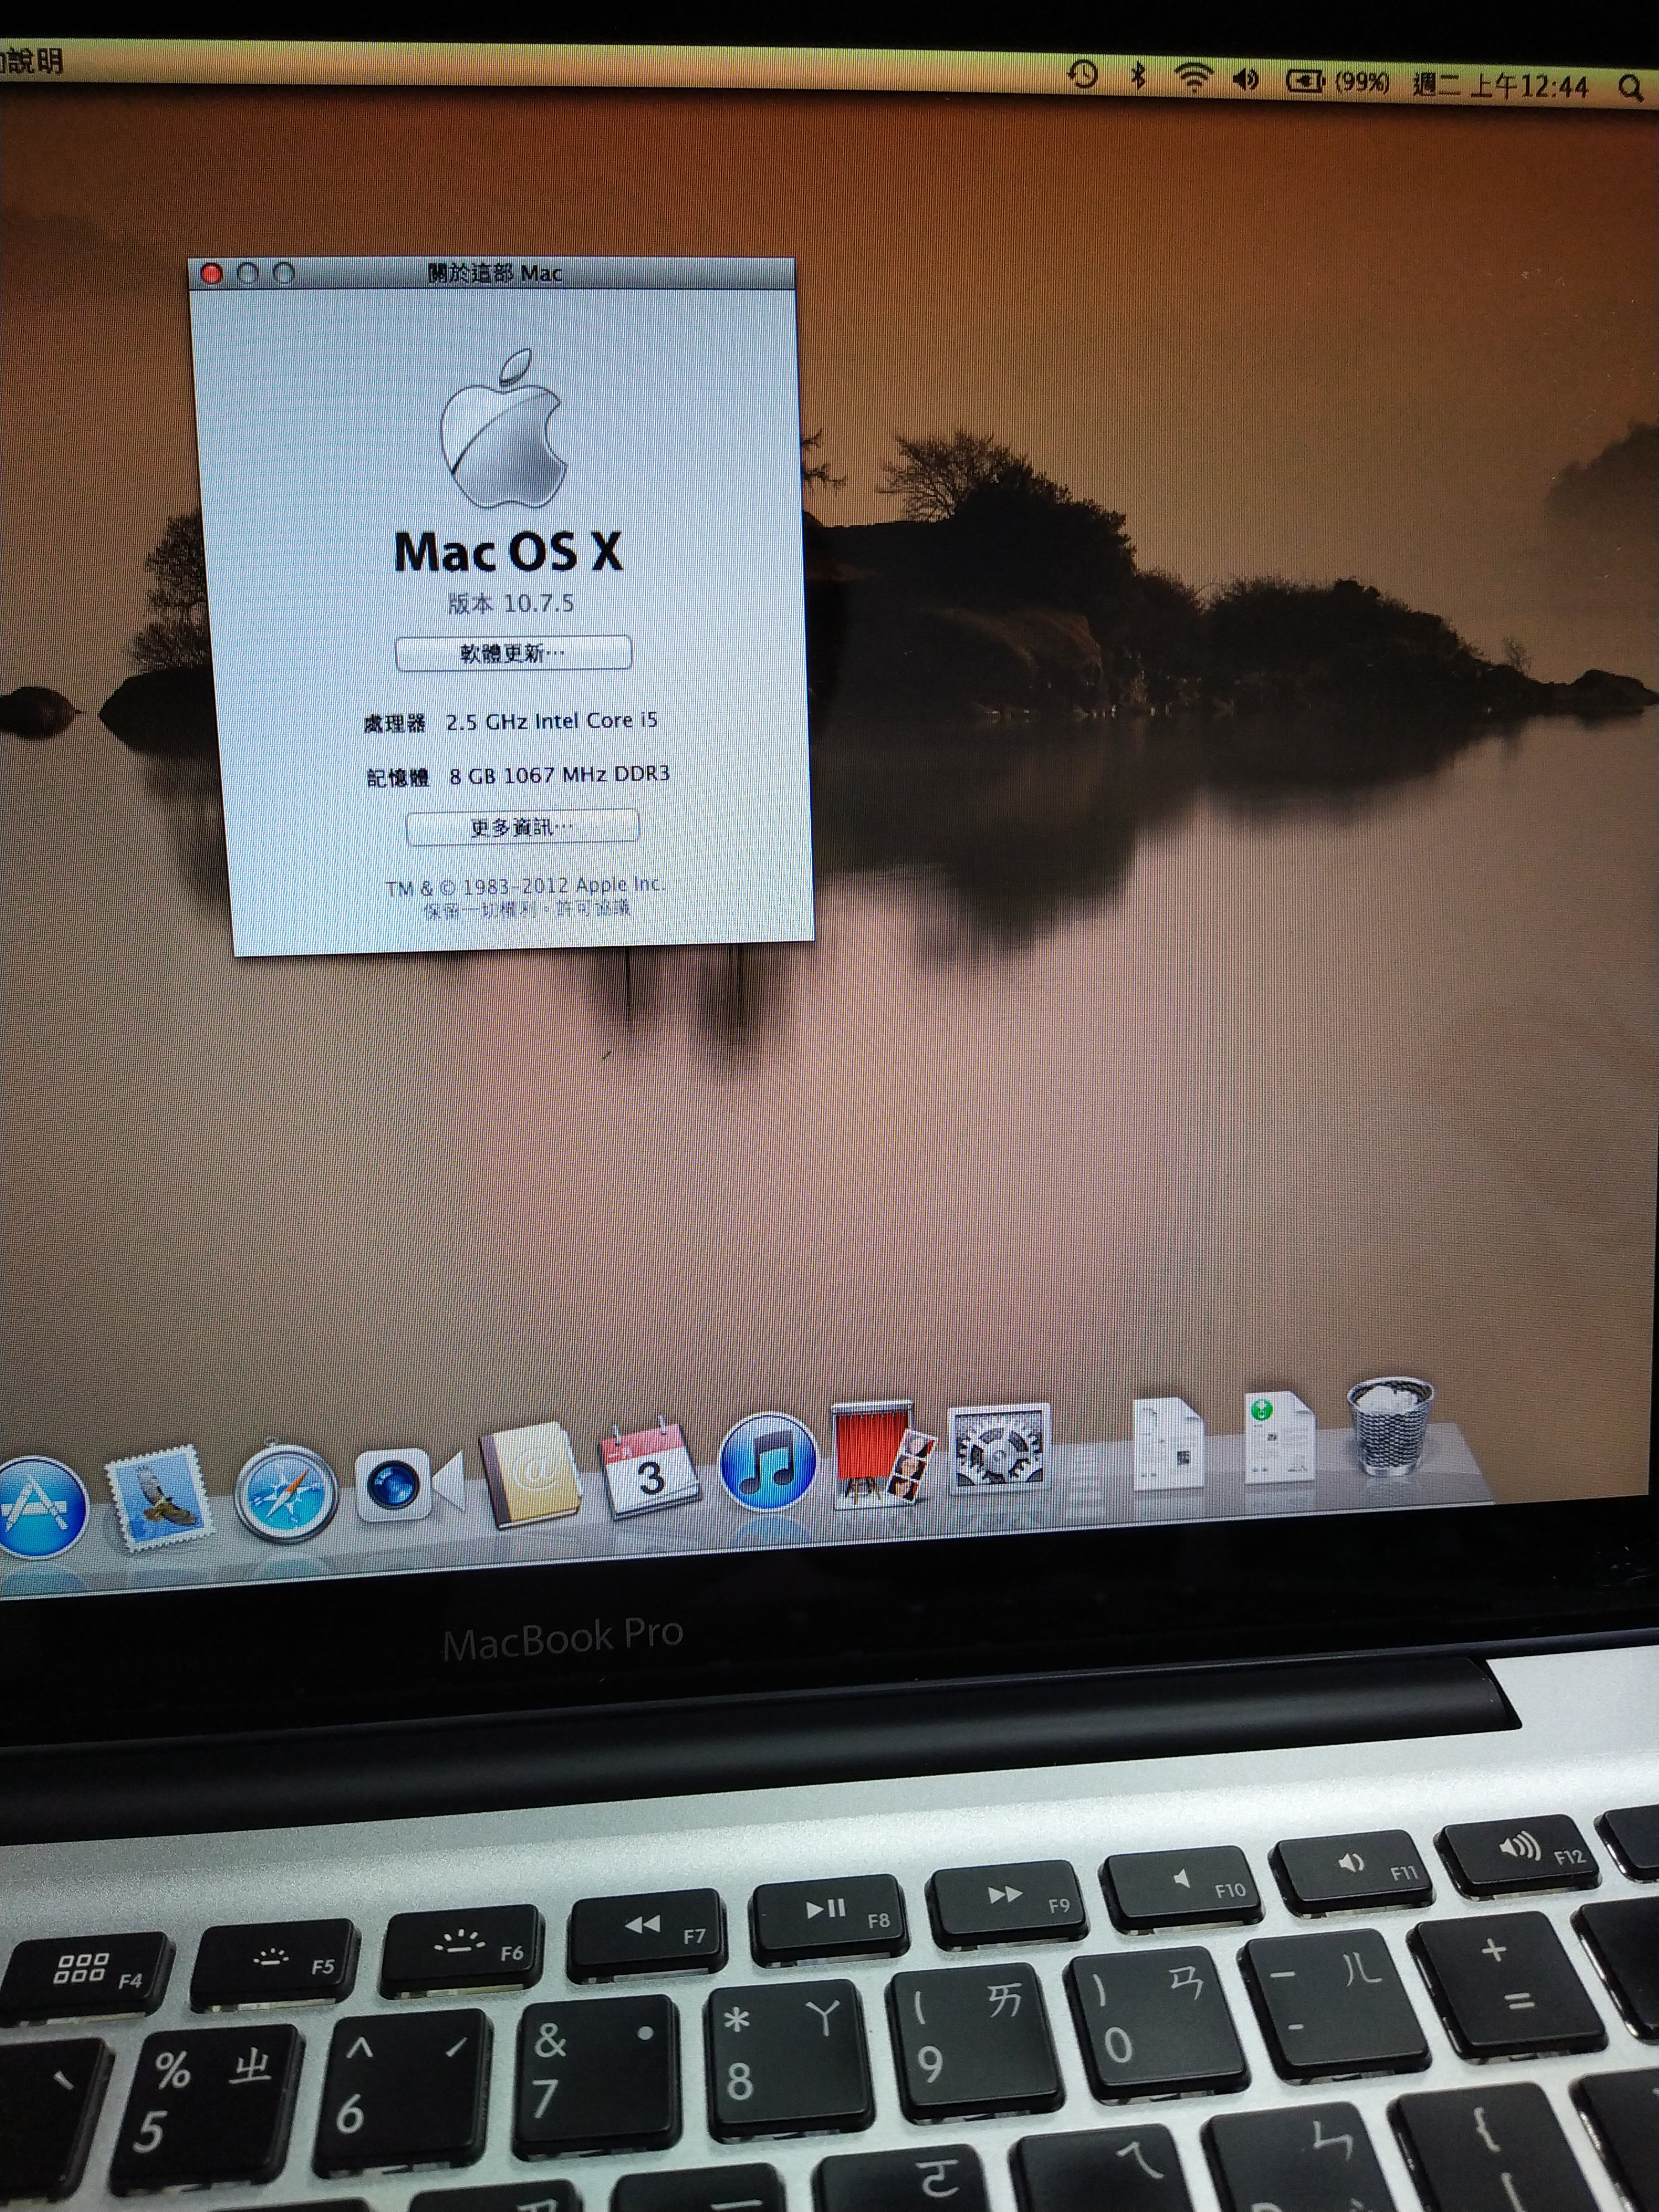Open Safari compass icon in dock
Image resolution: width=1659 pixels, height=2212 pixels.
(286, 1491)
